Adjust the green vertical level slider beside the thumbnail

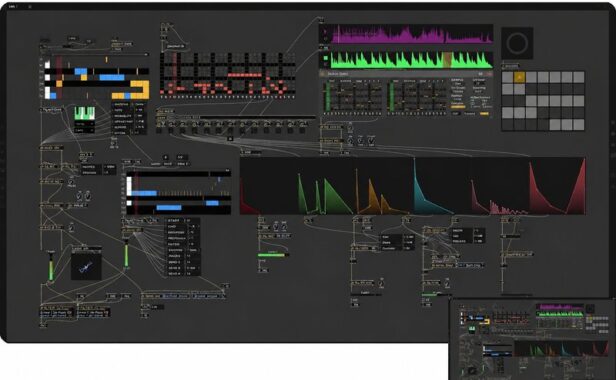tap(51, 266)
